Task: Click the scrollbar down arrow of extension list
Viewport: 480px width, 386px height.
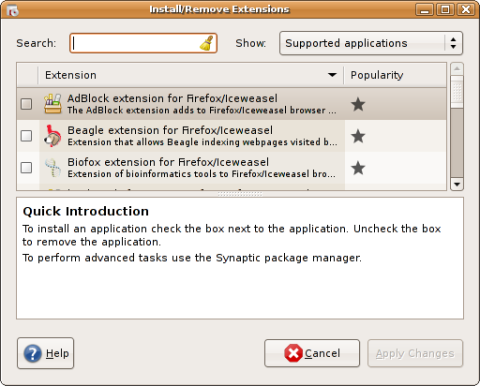Action: [457, 184]
